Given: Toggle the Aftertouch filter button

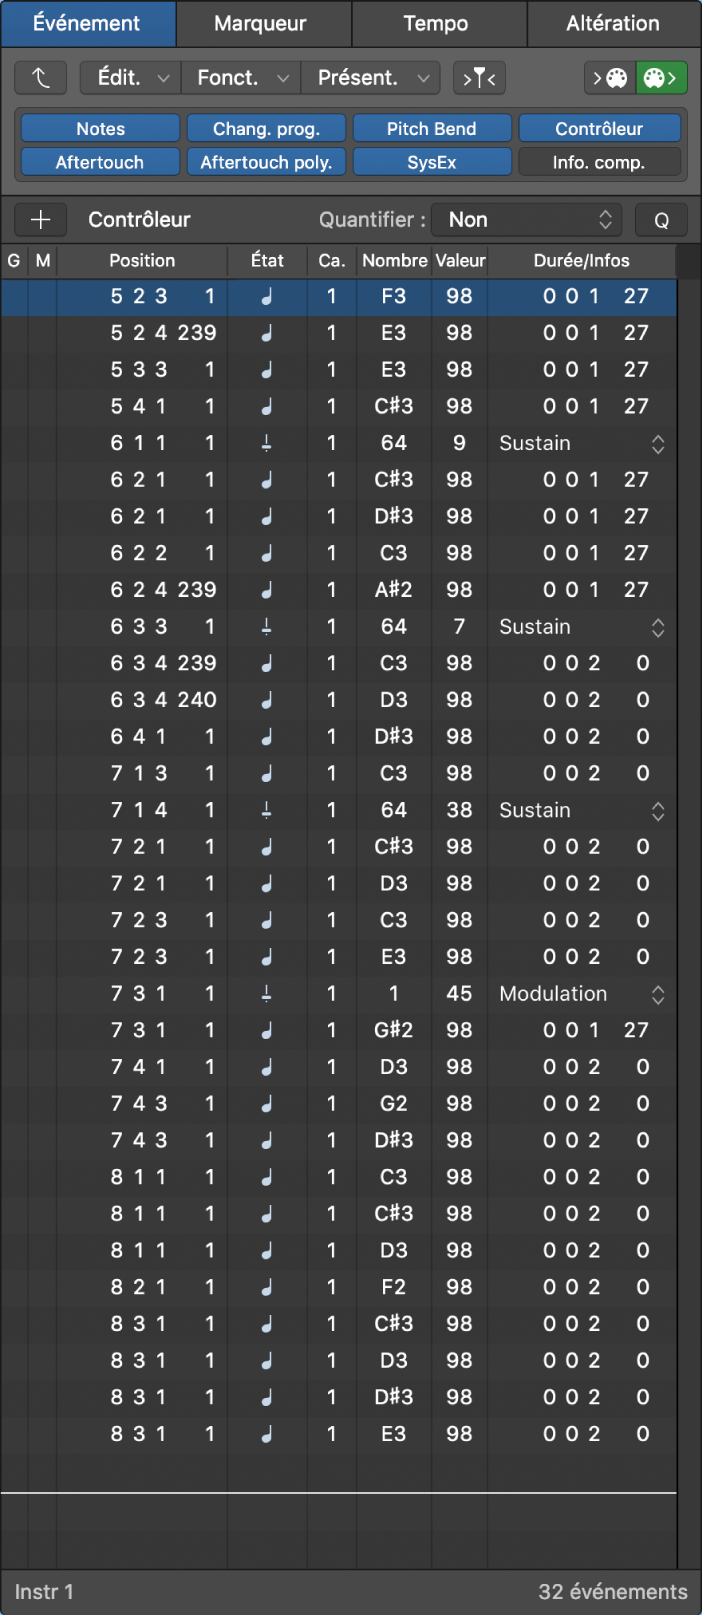Looking at the screenshot, I should click(x=100, y=162).
